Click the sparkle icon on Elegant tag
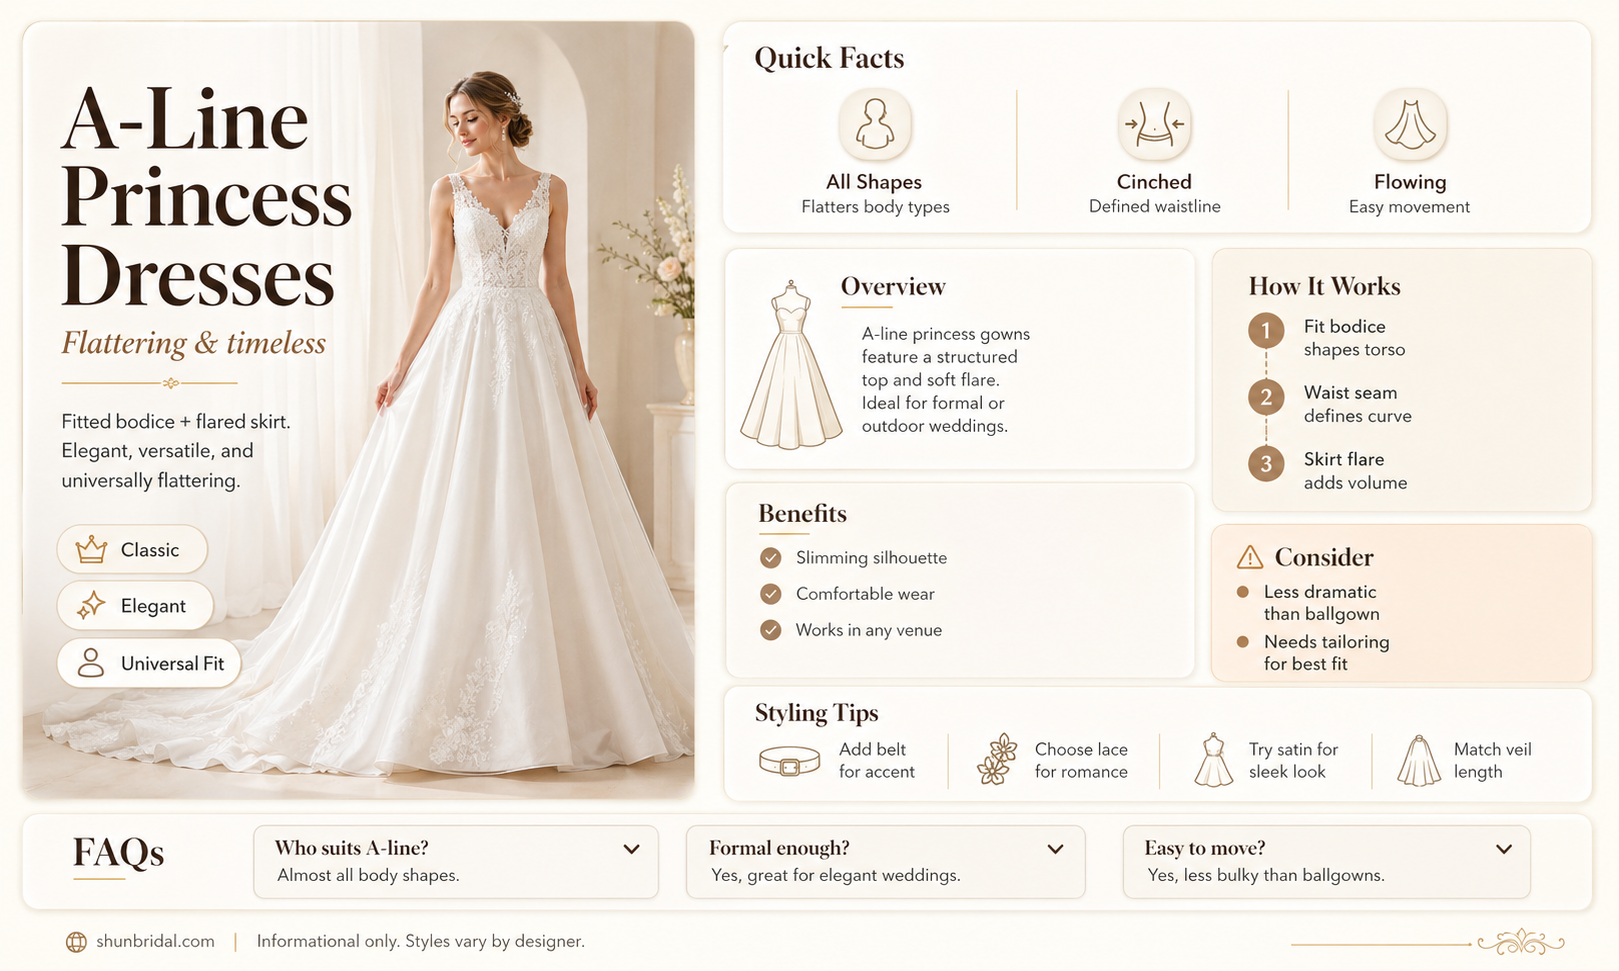 91,605
